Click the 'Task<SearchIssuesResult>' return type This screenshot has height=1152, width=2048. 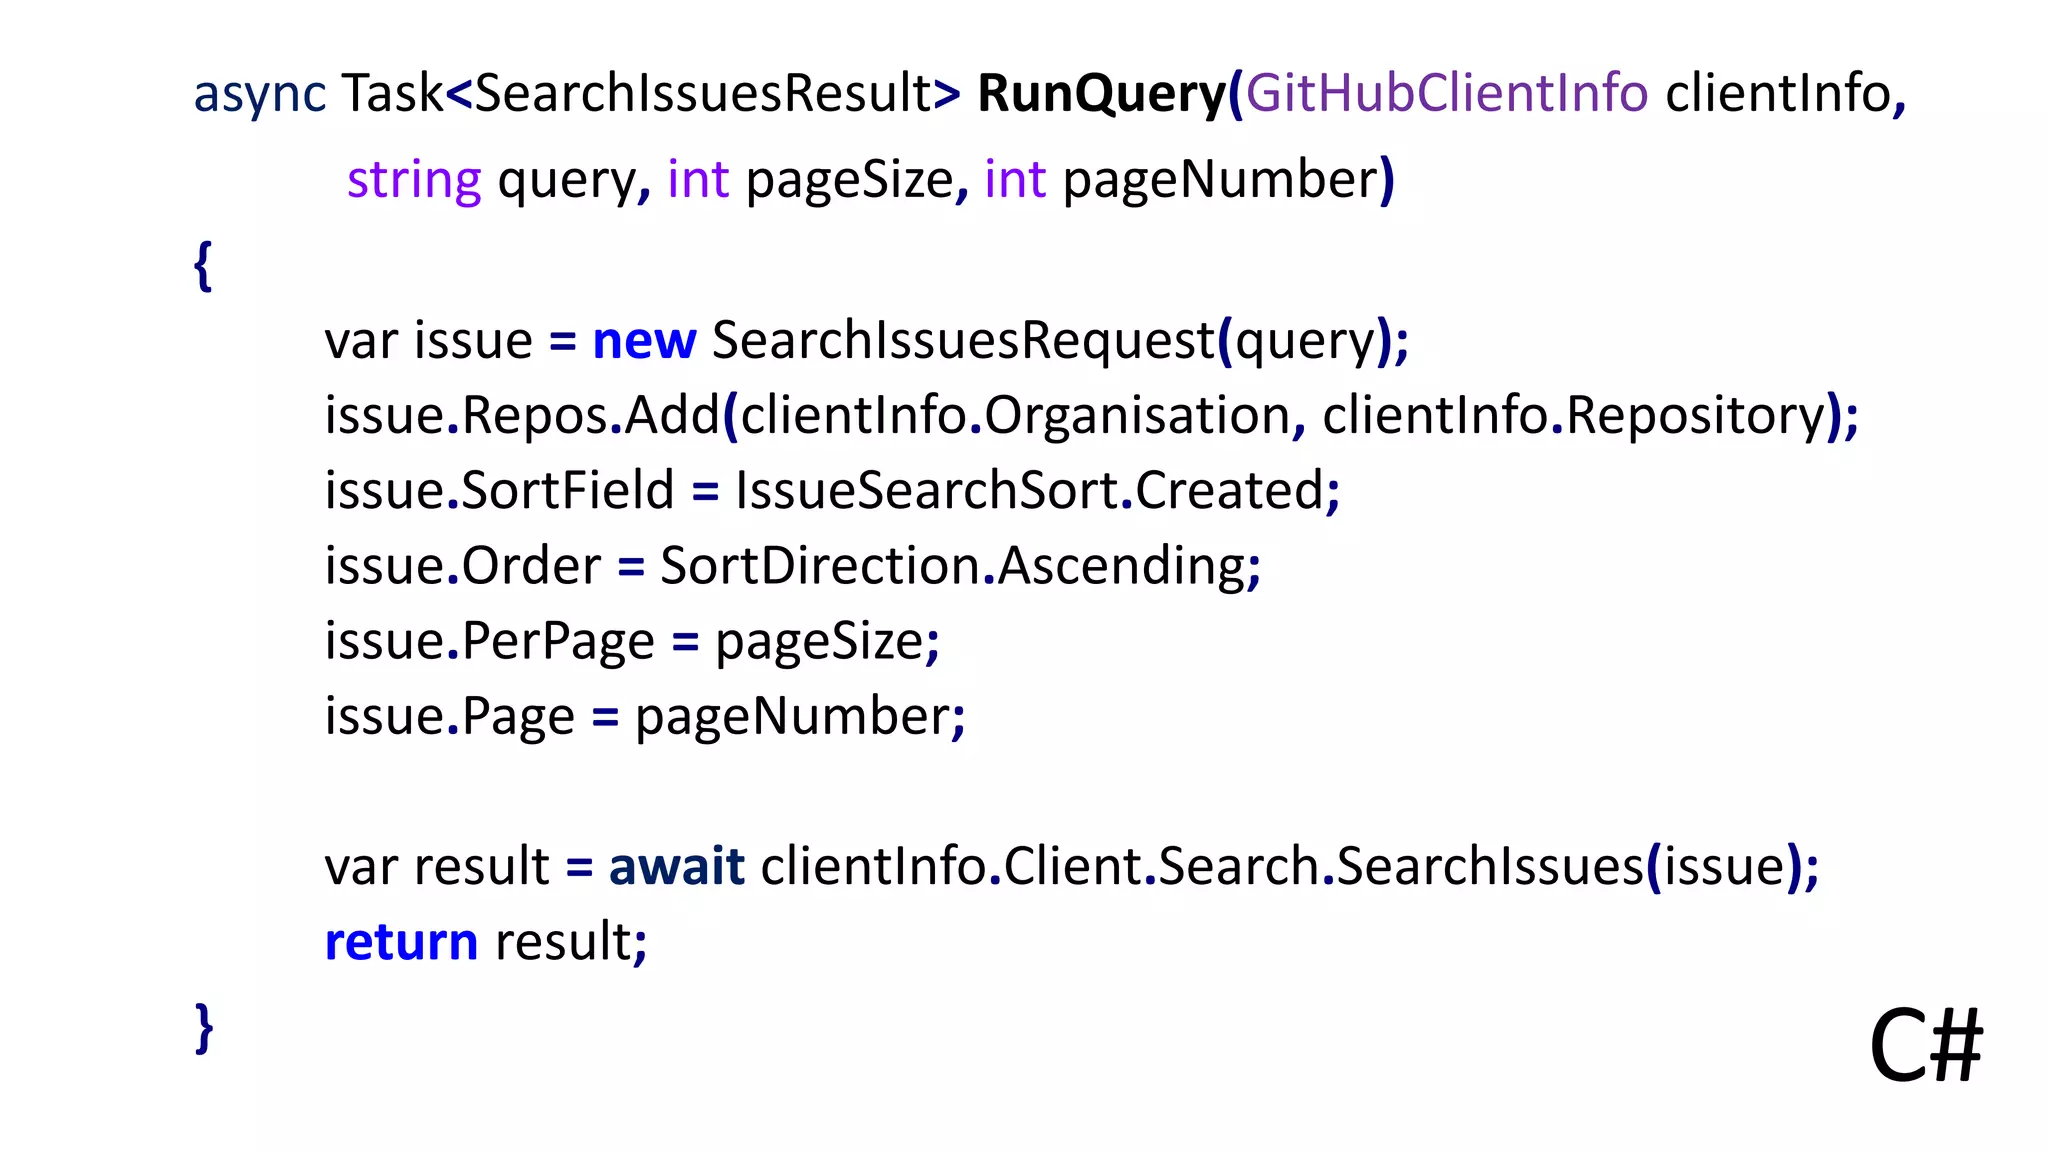pos(651,93)
